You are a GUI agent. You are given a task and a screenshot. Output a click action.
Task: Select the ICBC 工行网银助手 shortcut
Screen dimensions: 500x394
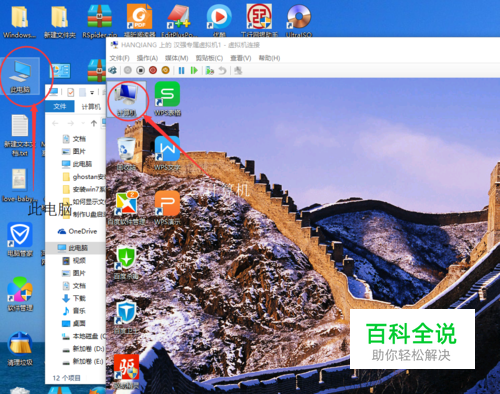[259, 21]
